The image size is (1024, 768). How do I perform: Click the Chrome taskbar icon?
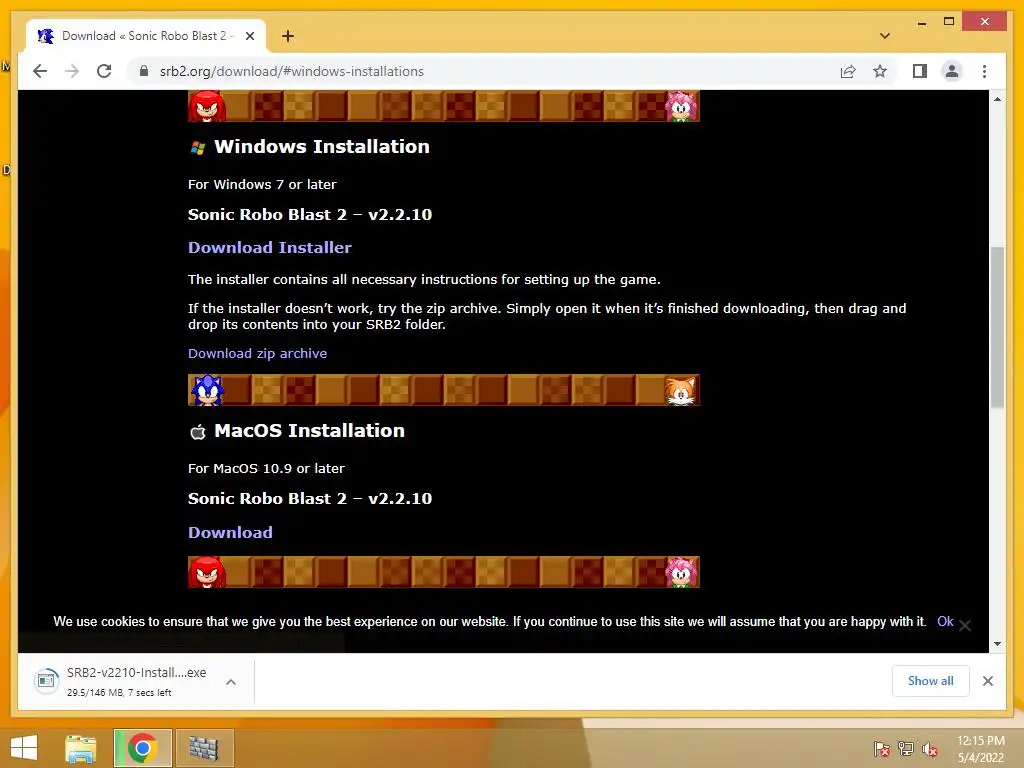click(142, 748)
